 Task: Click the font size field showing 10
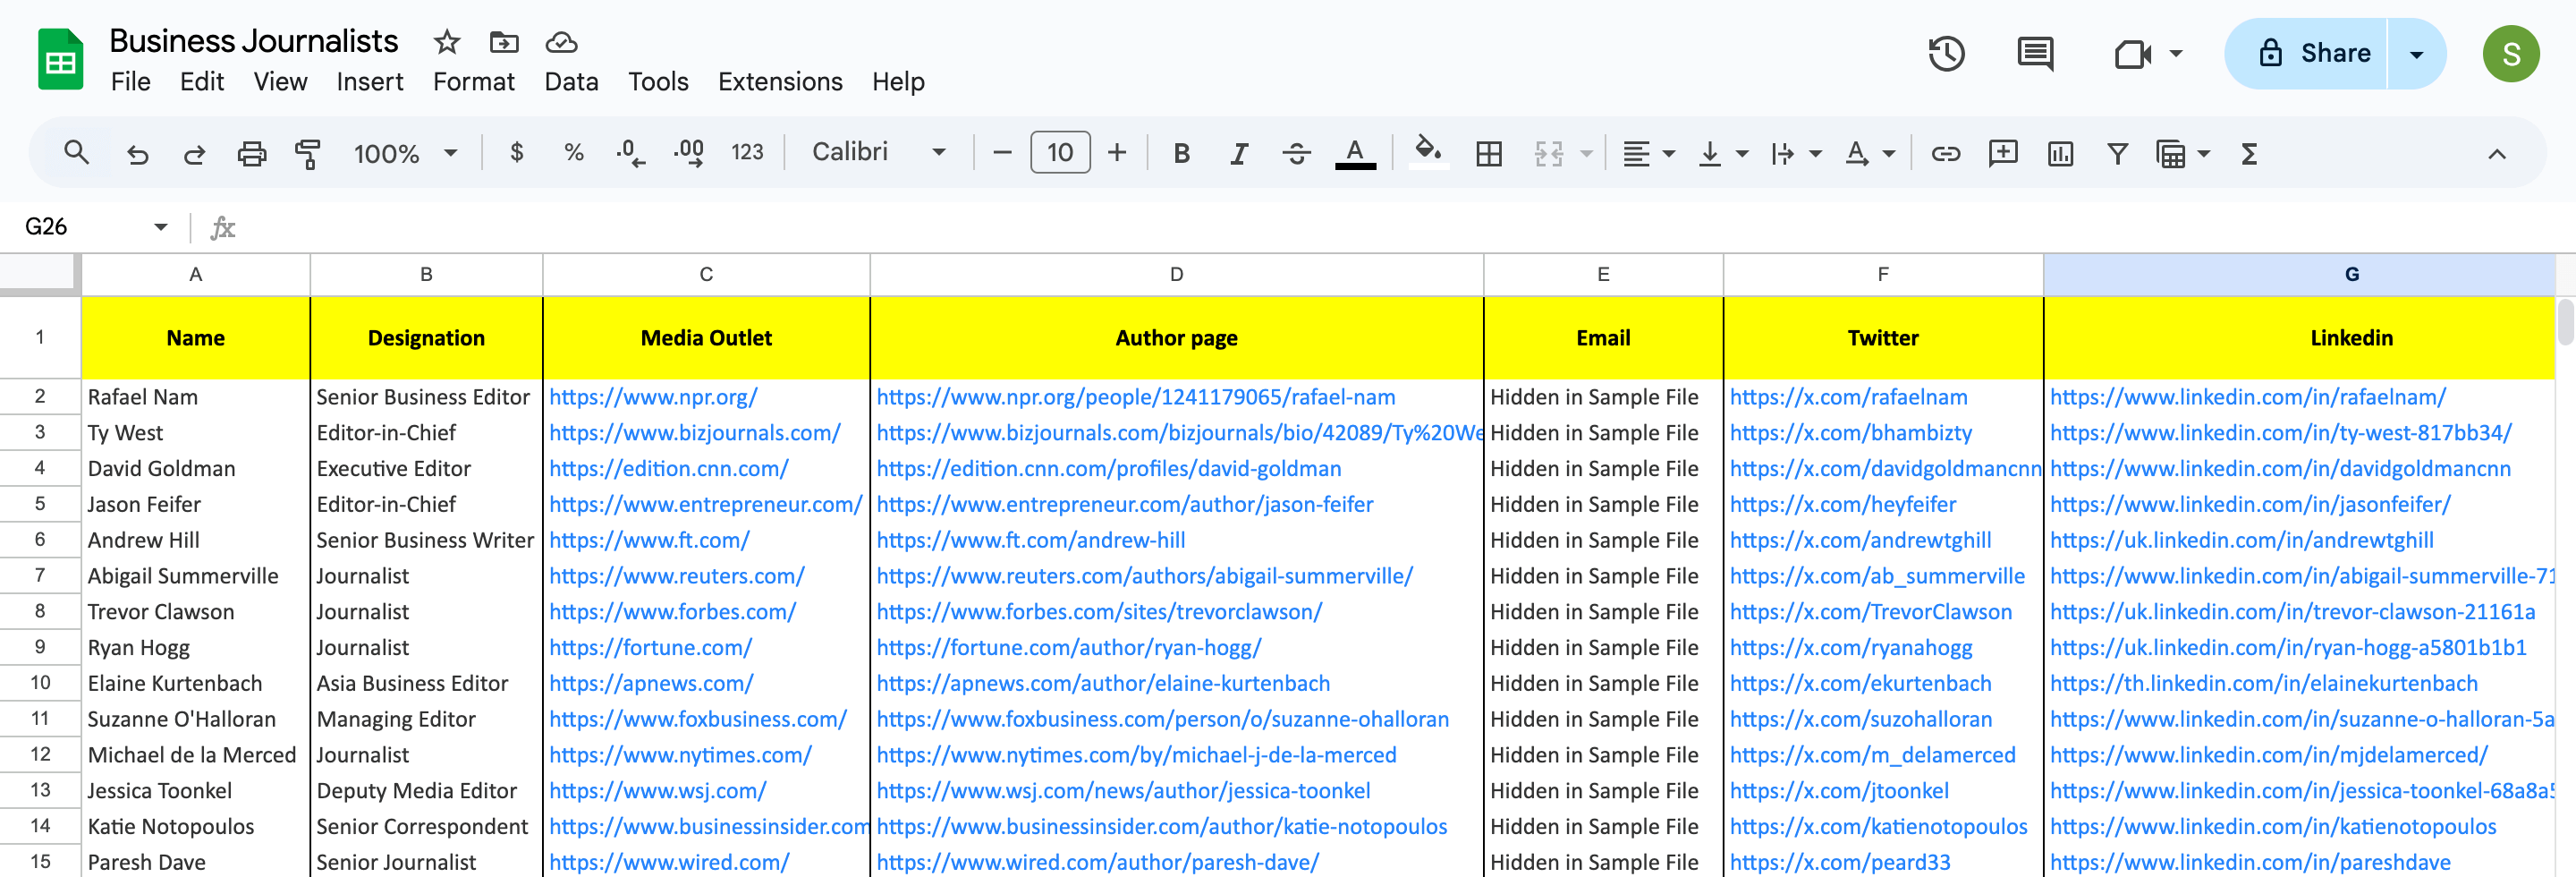tap(1060, 153)
